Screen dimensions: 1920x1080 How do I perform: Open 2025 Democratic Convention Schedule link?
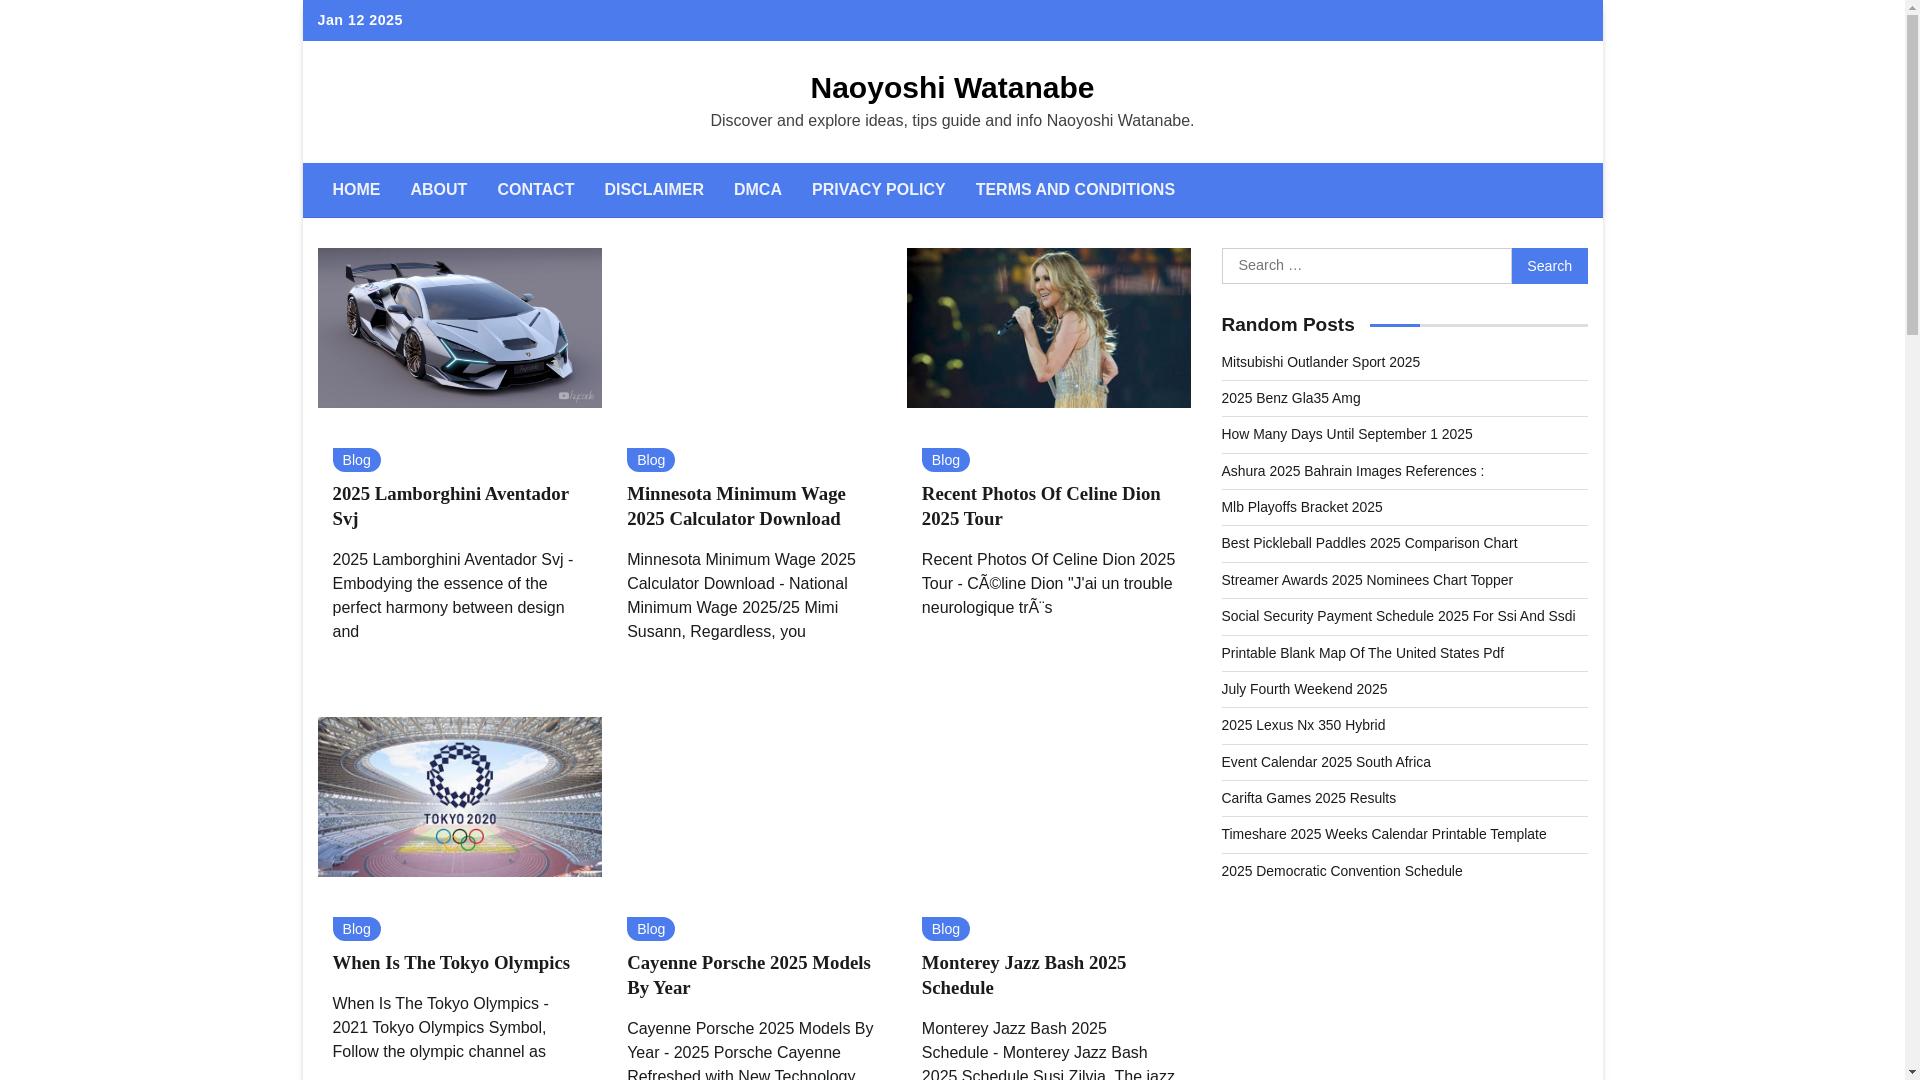pyautogui.click(x=1342, y=871)
